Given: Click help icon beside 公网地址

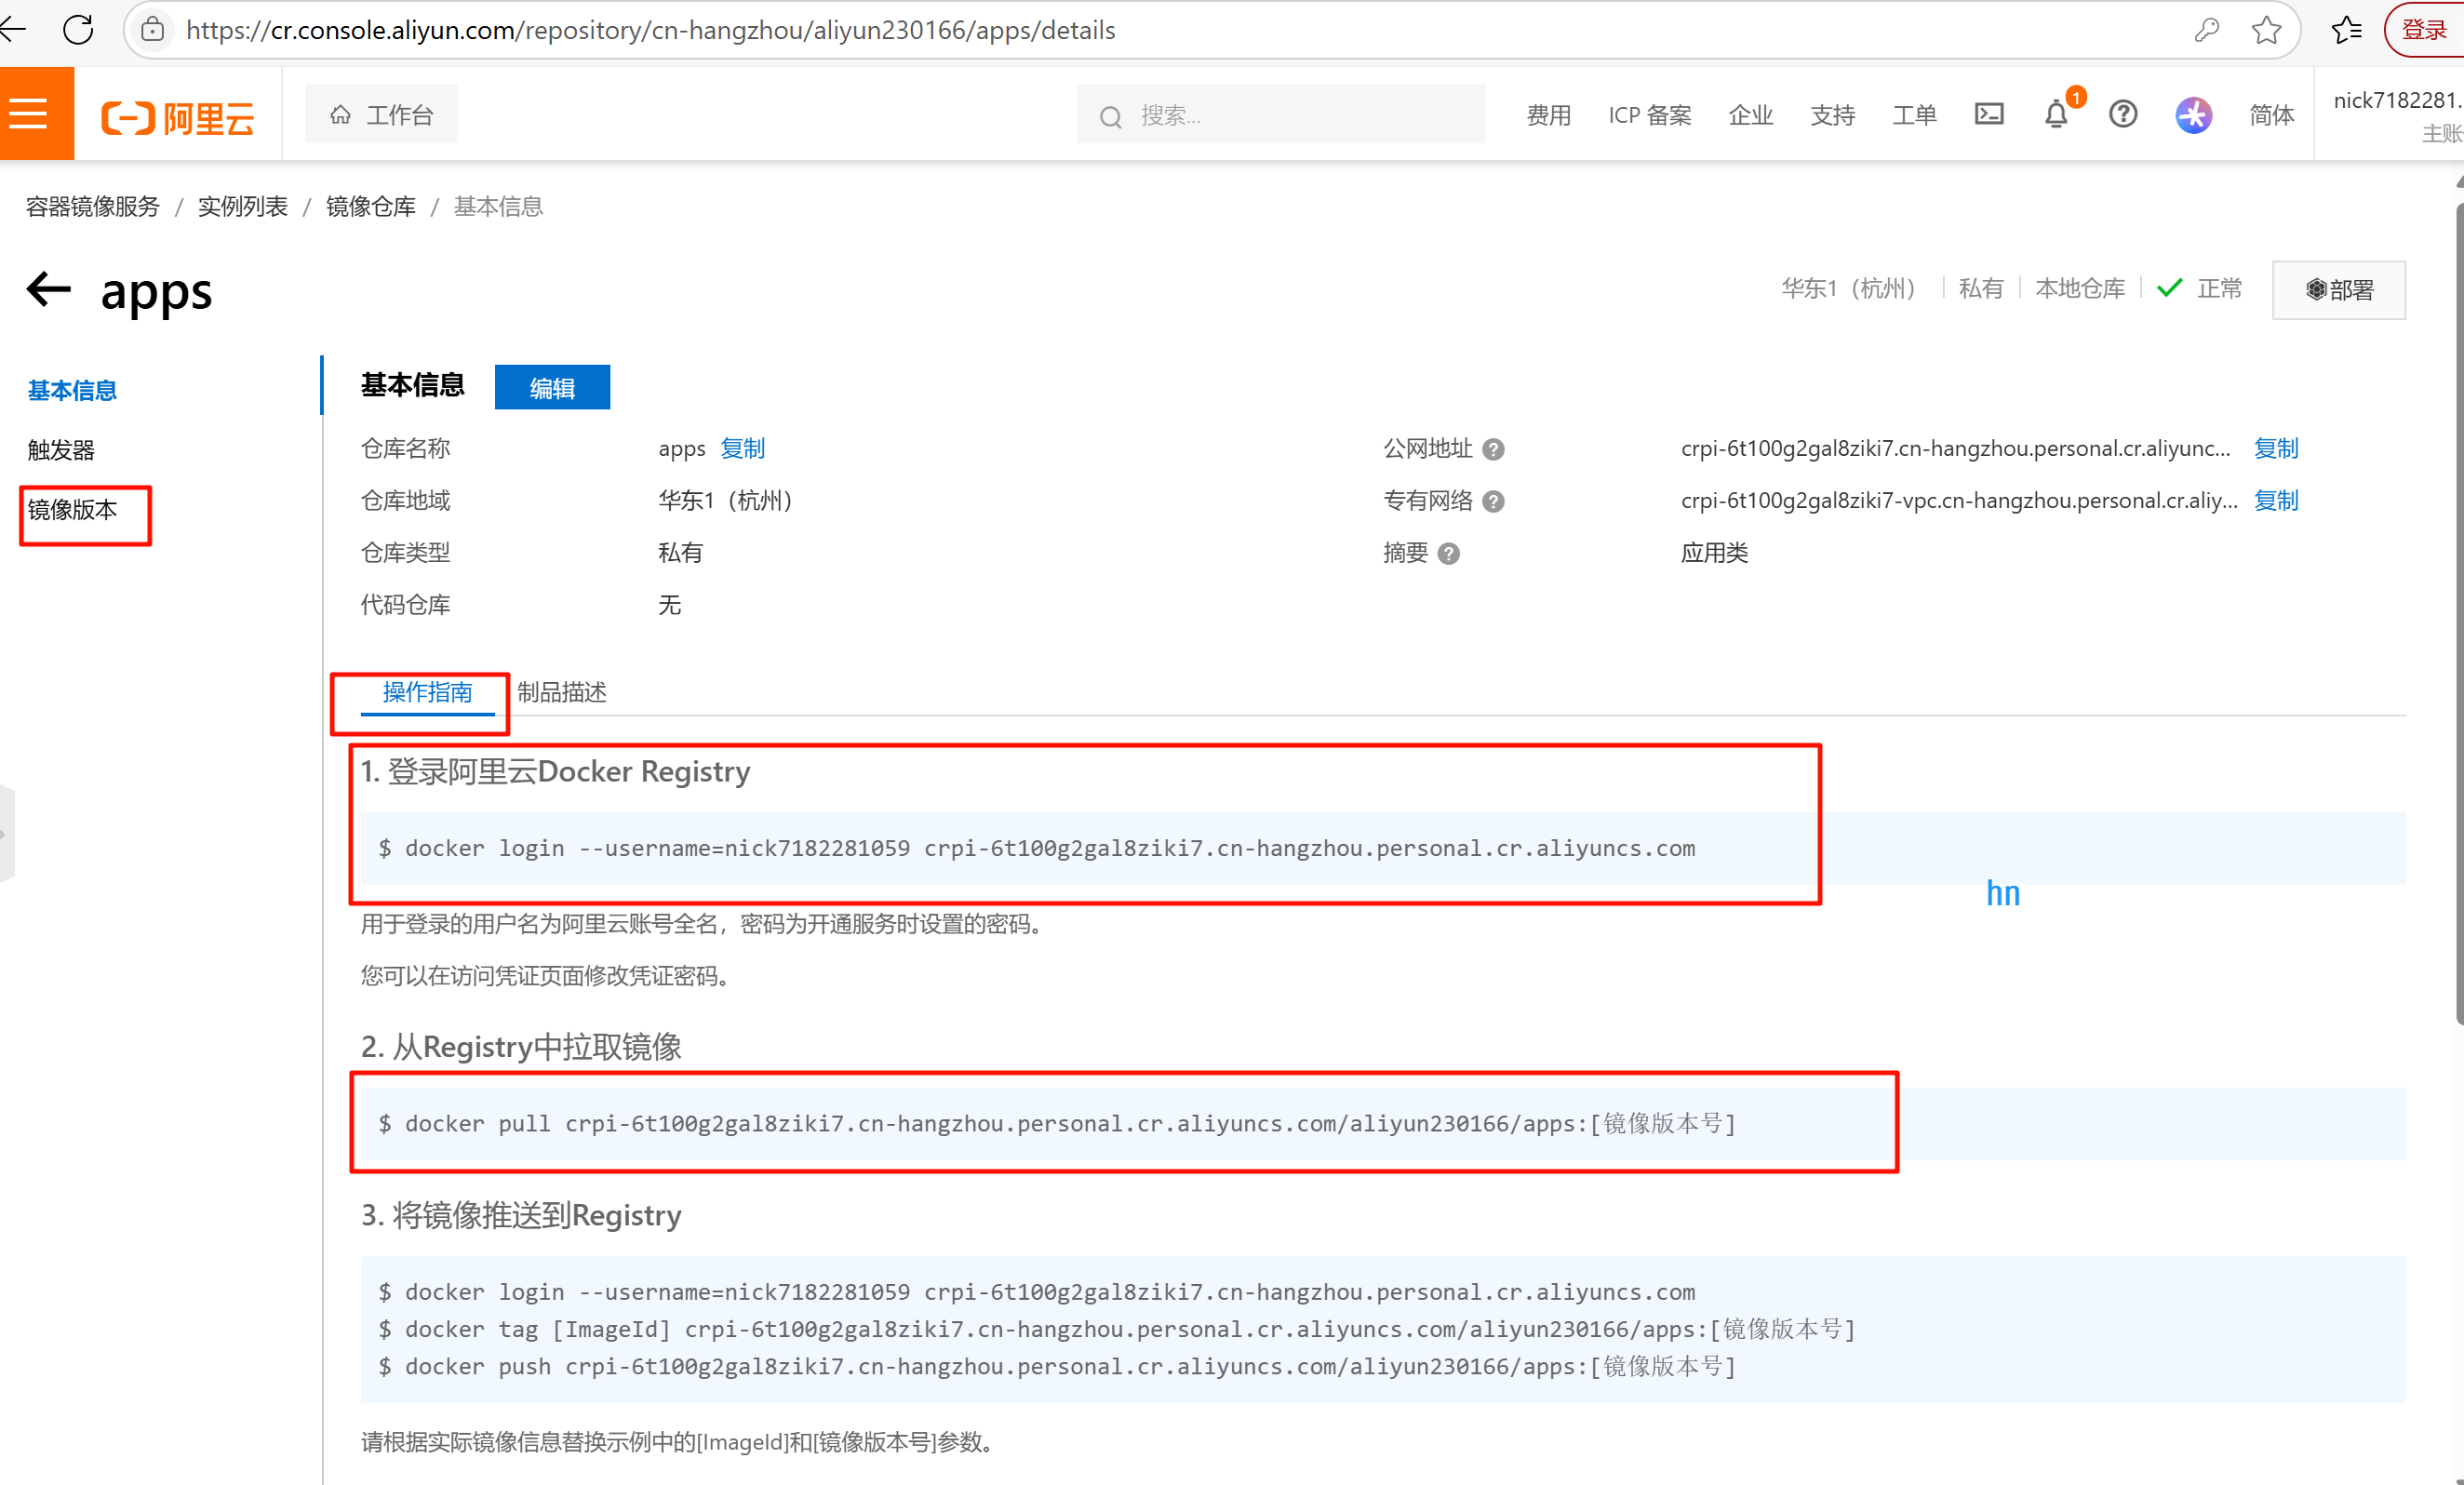Looking at the screenshot, I should click(1493, 450).
